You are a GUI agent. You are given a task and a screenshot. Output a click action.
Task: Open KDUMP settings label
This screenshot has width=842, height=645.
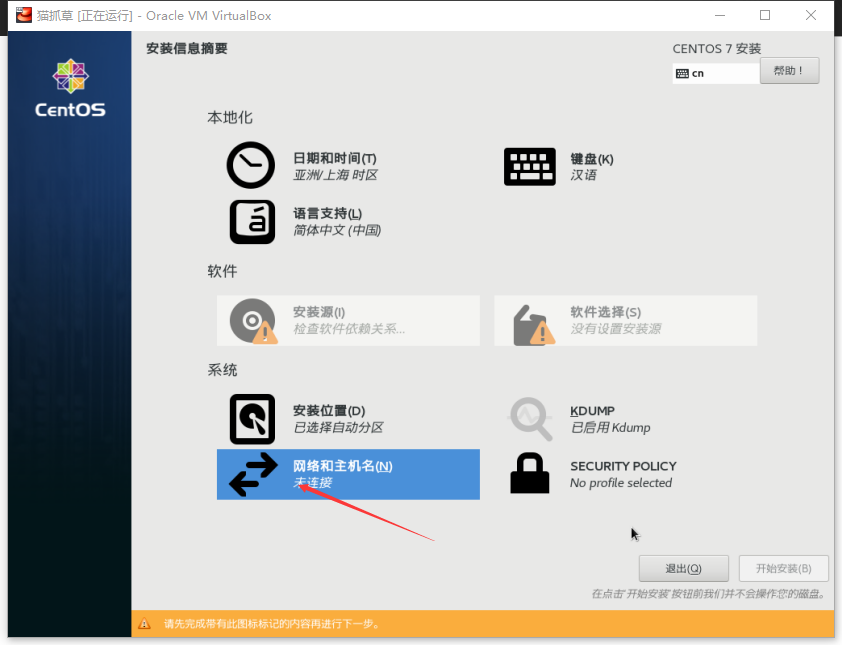point(592,411)
